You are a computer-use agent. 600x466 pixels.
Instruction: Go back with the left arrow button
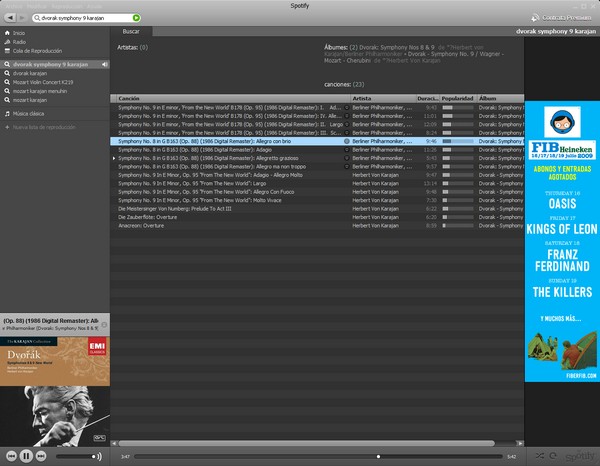point(10,18)
